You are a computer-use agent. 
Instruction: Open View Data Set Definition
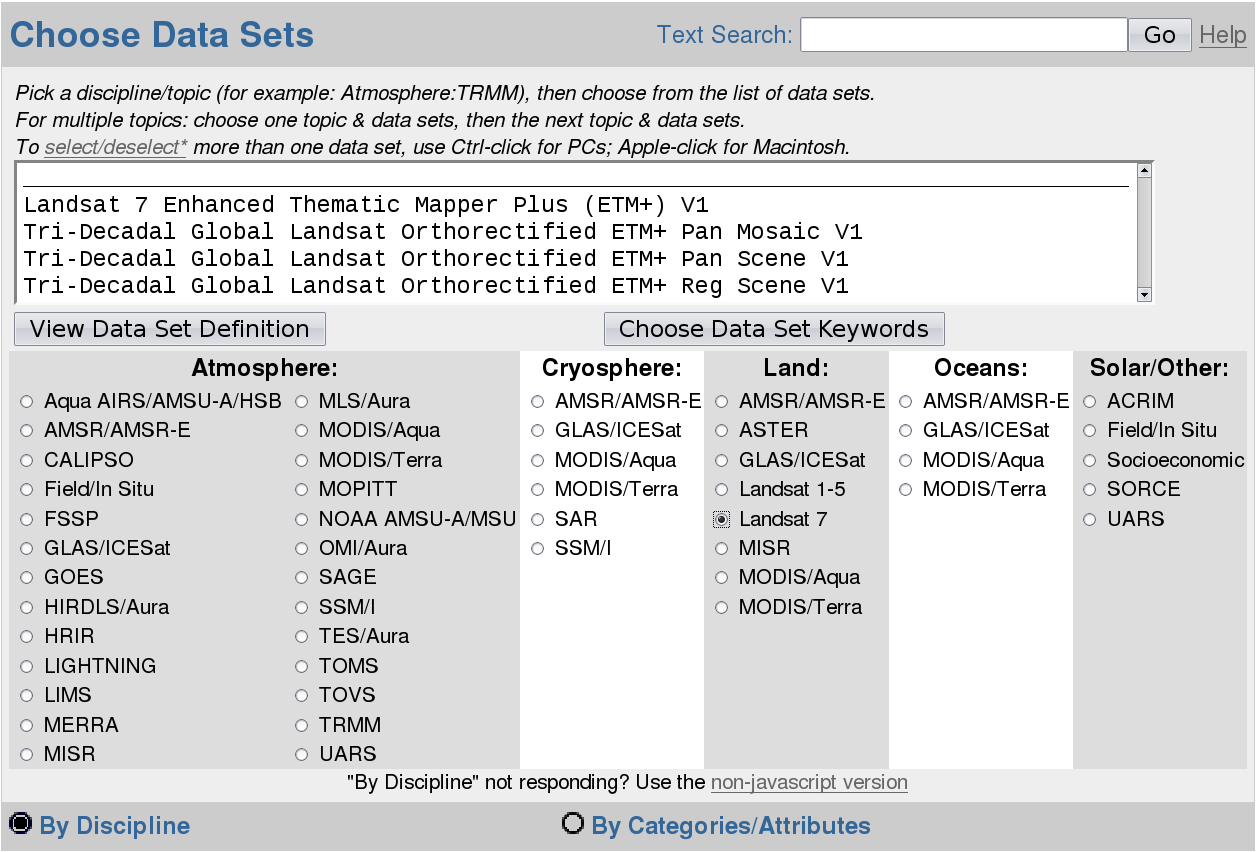(x=170, y=329)
